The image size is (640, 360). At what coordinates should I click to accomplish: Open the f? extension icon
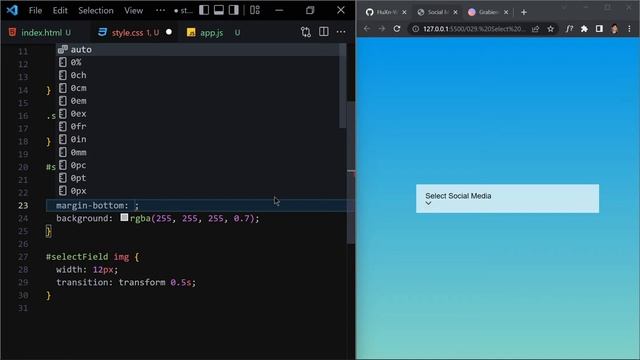[569, 29]
